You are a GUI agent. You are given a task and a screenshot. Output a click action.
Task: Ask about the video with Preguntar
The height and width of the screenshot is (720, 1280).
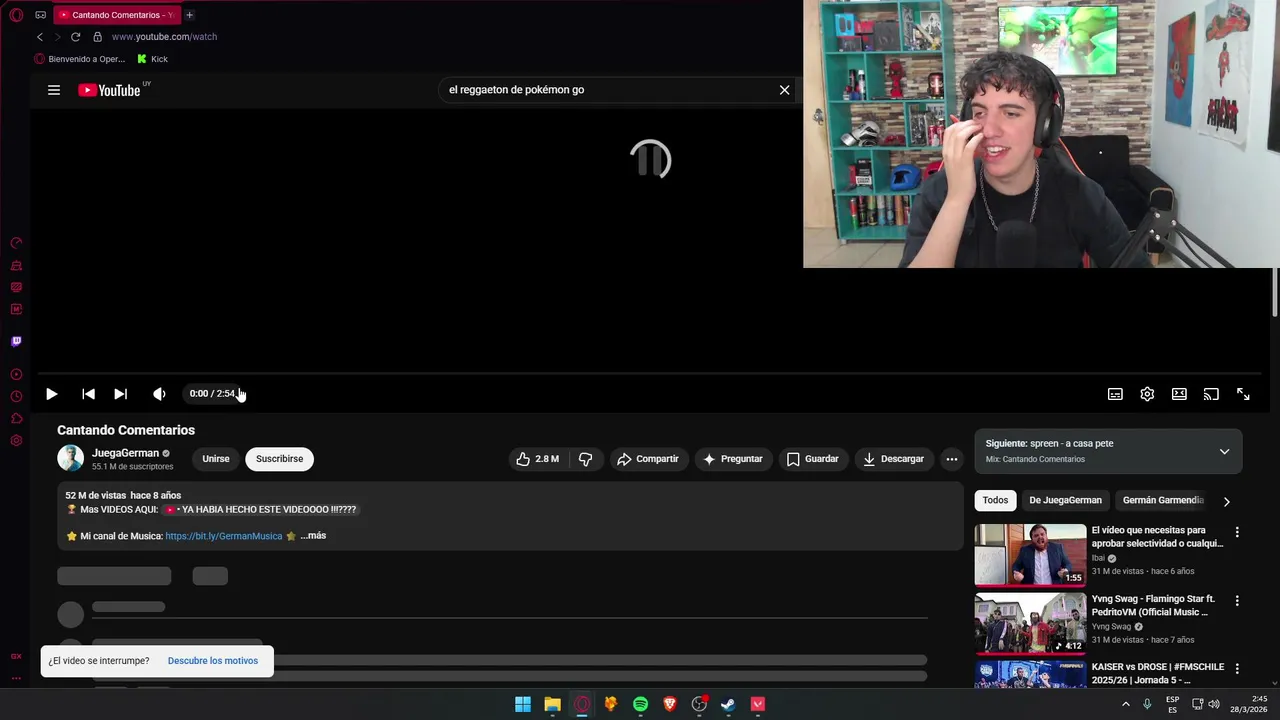tap(732, 459)
